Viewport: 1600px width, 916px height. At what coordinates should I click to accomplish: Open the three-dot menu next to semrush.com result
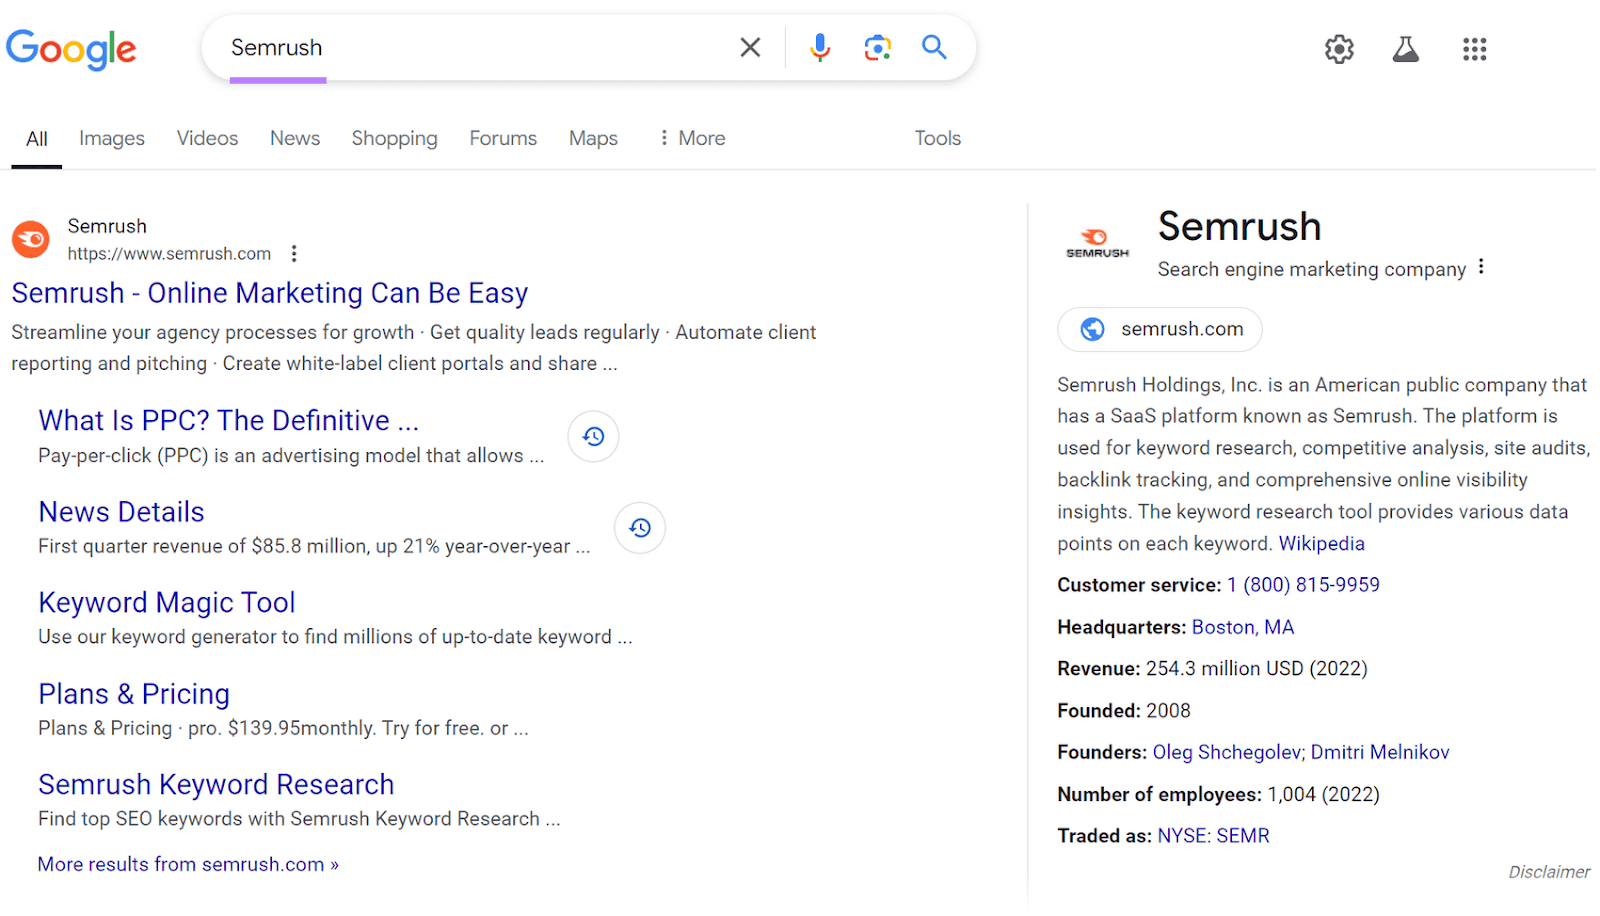(x=294, y=254)
